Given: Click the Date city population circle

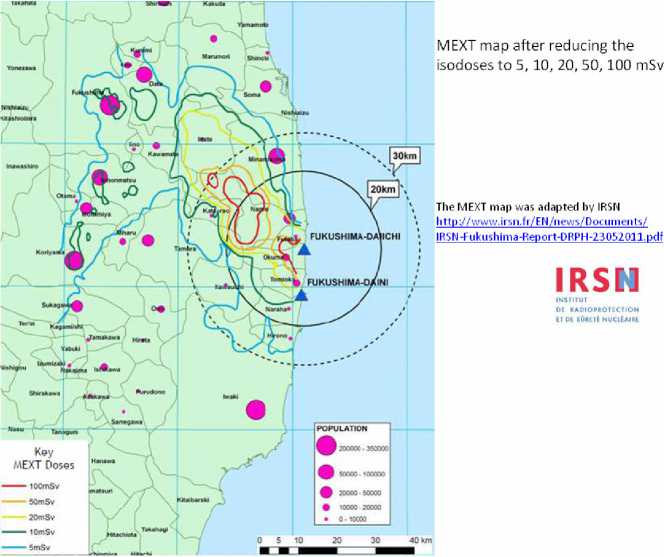Looking at the screenshot, I should (x=144, y=75).
